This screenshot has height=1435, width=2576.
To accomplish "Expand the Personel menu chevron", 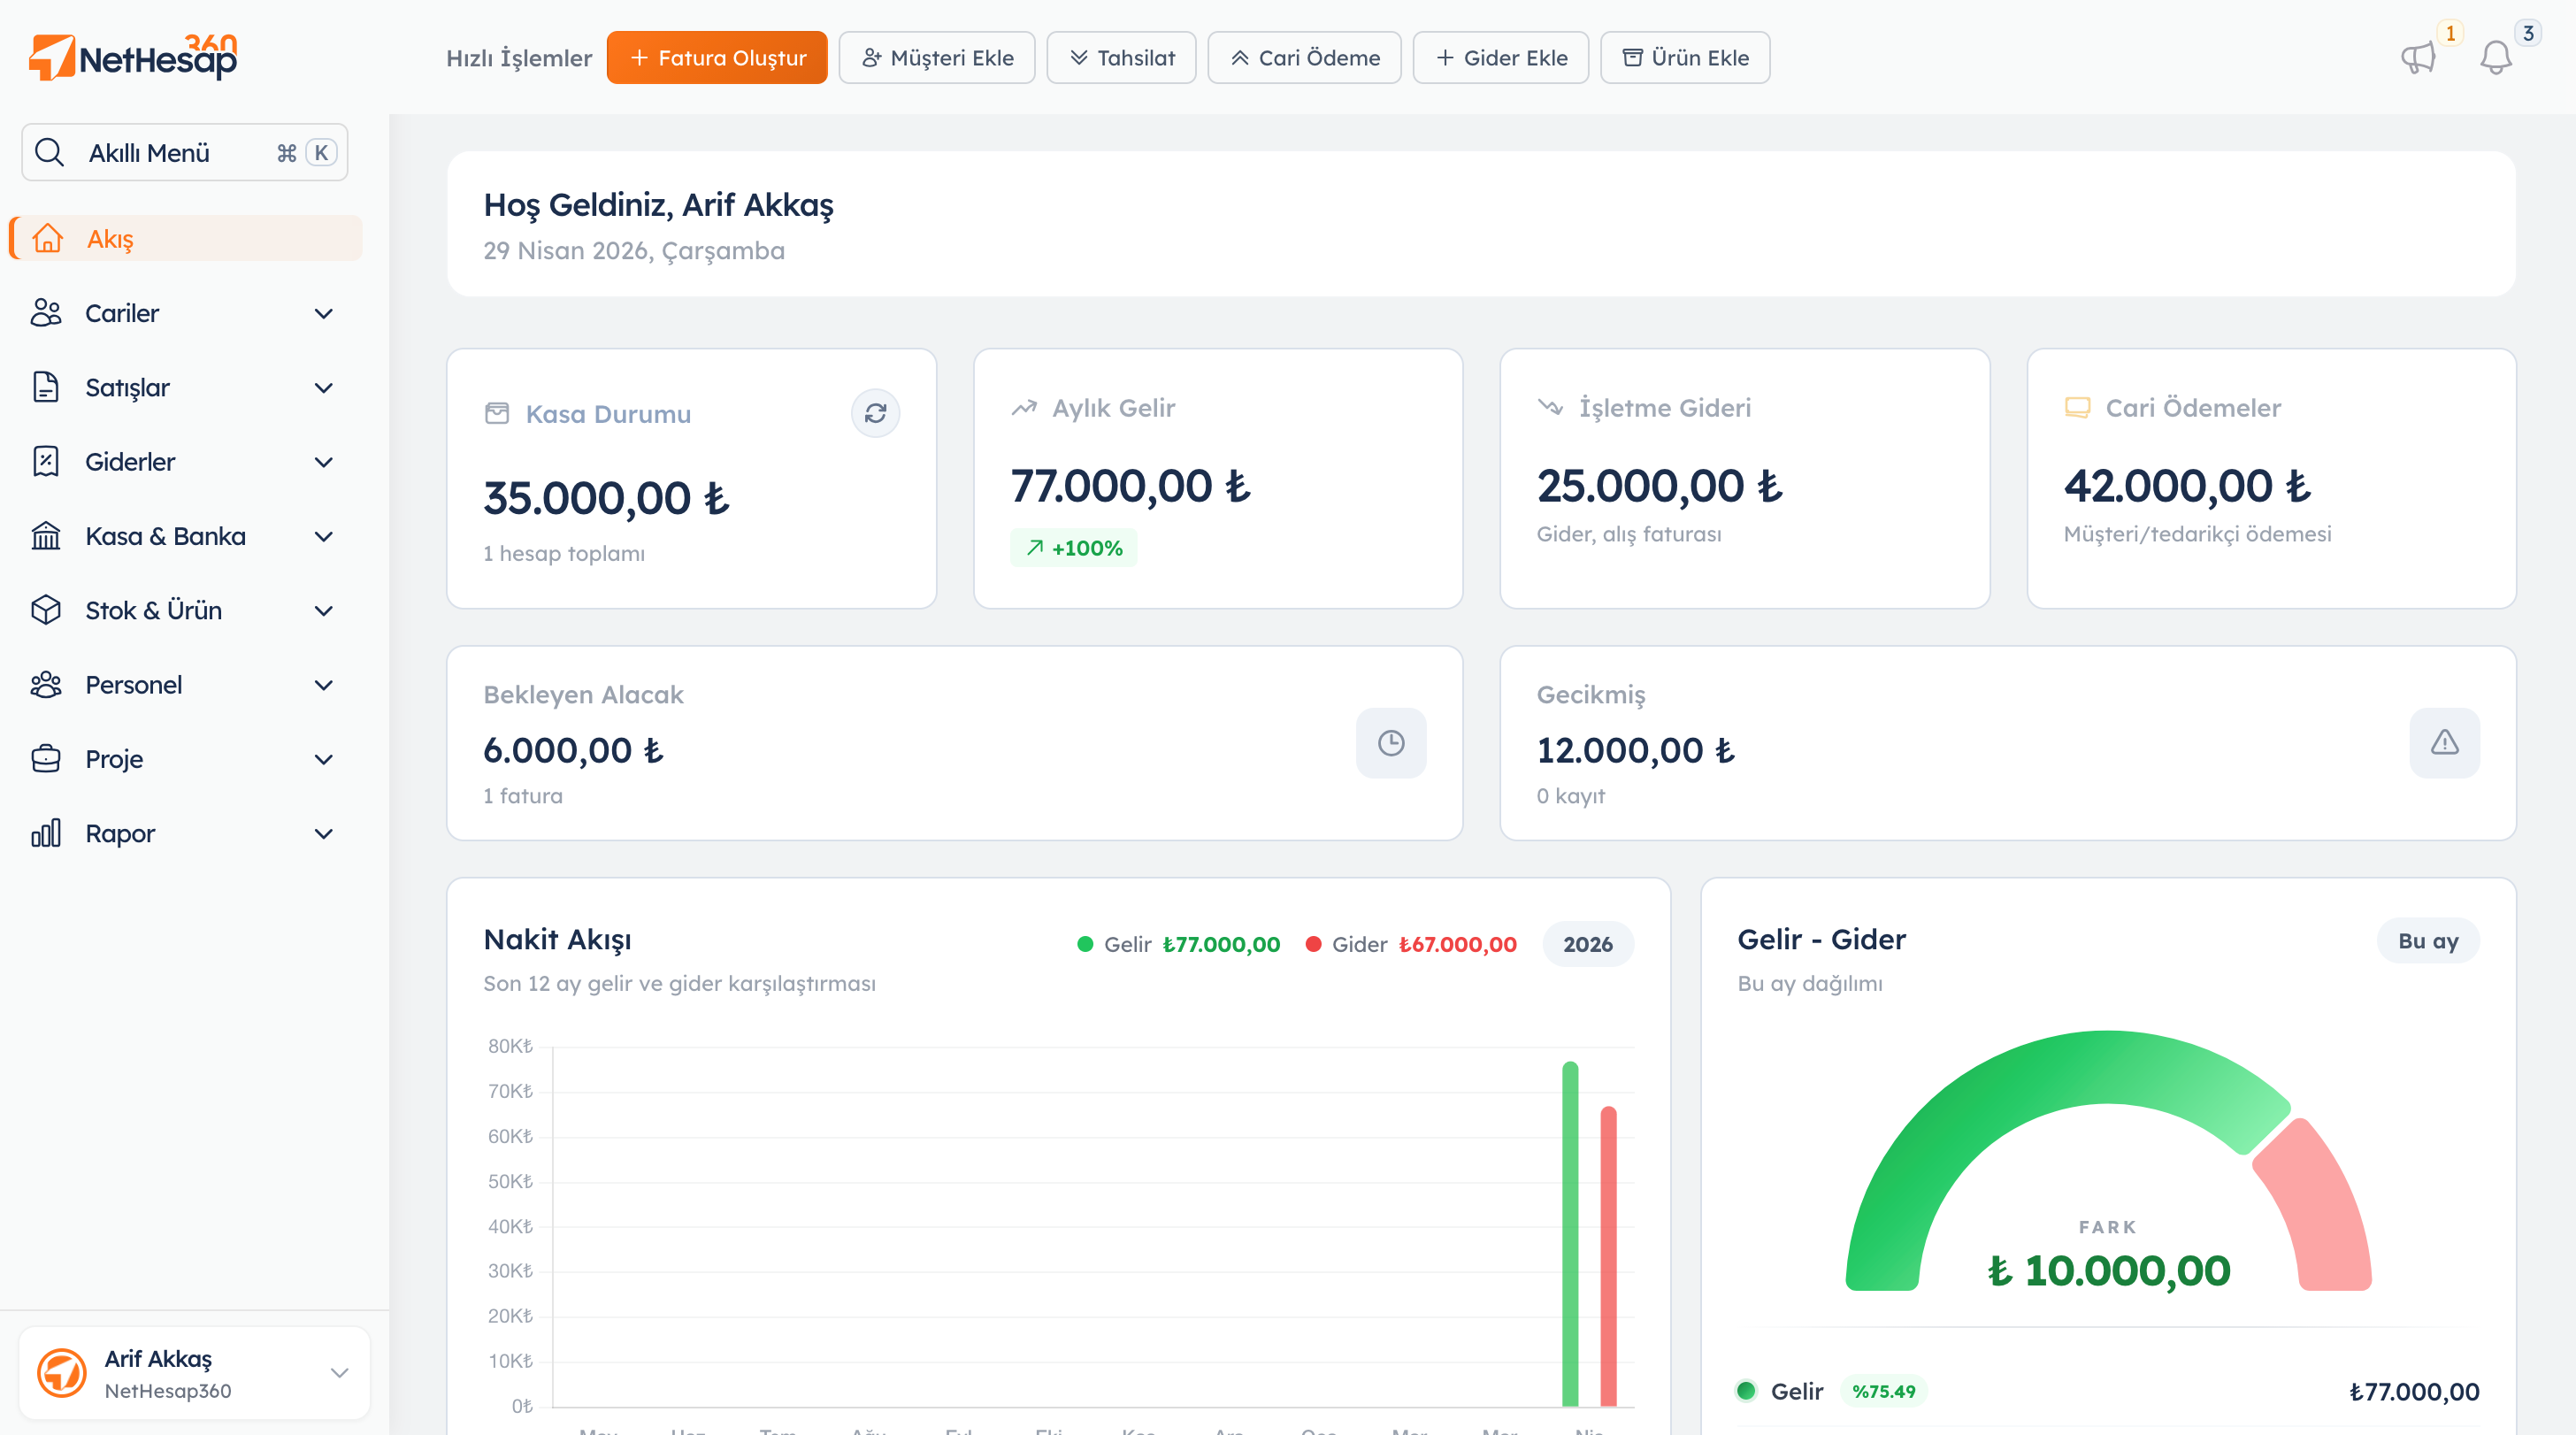I will click(x=323, y=684).
